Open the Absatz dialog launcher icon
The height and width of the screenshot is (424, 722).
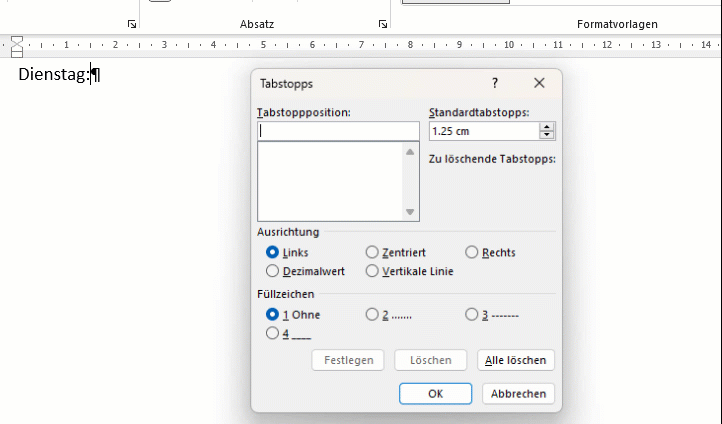383,23
